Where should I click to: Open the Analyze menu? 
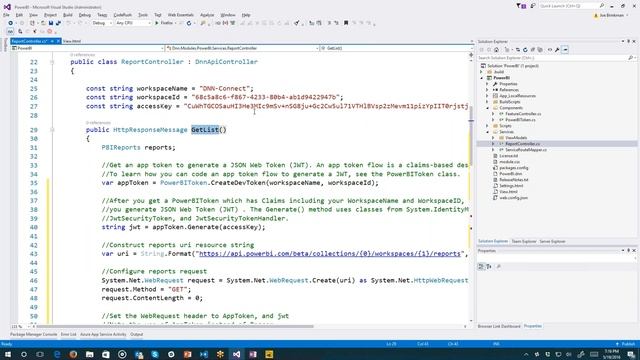pyautogui.click(x=207, y=15)
